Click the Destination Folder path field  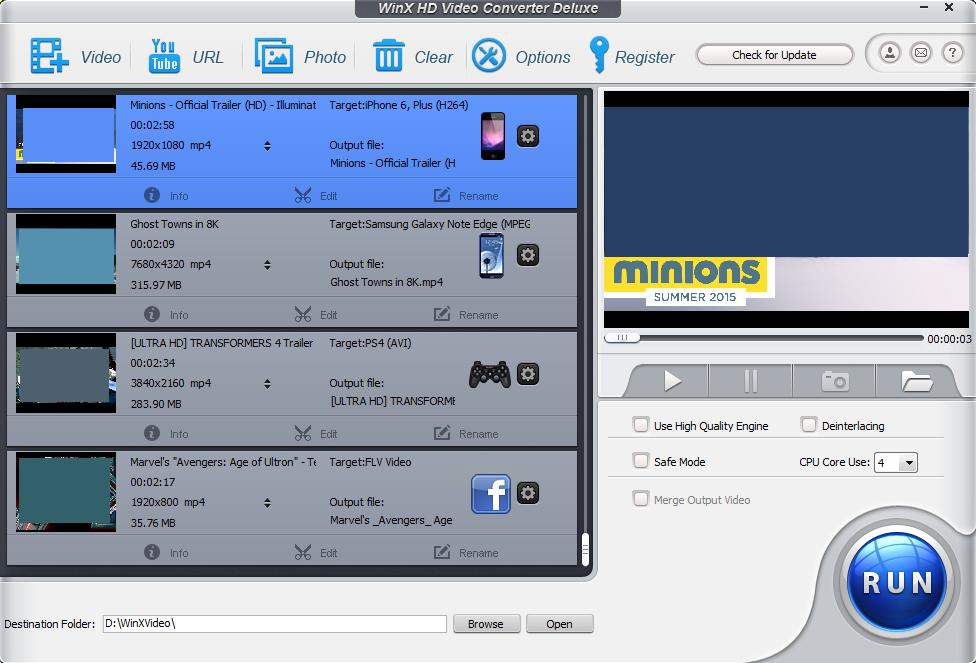tap(274, 624)
